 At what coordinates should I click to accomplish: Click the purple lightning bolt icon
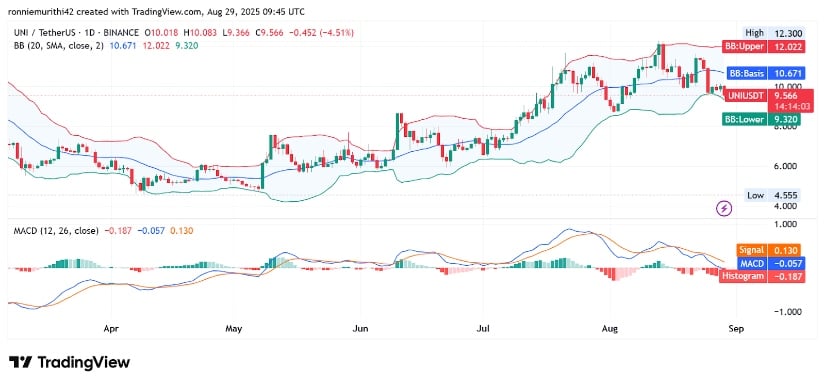725,209
